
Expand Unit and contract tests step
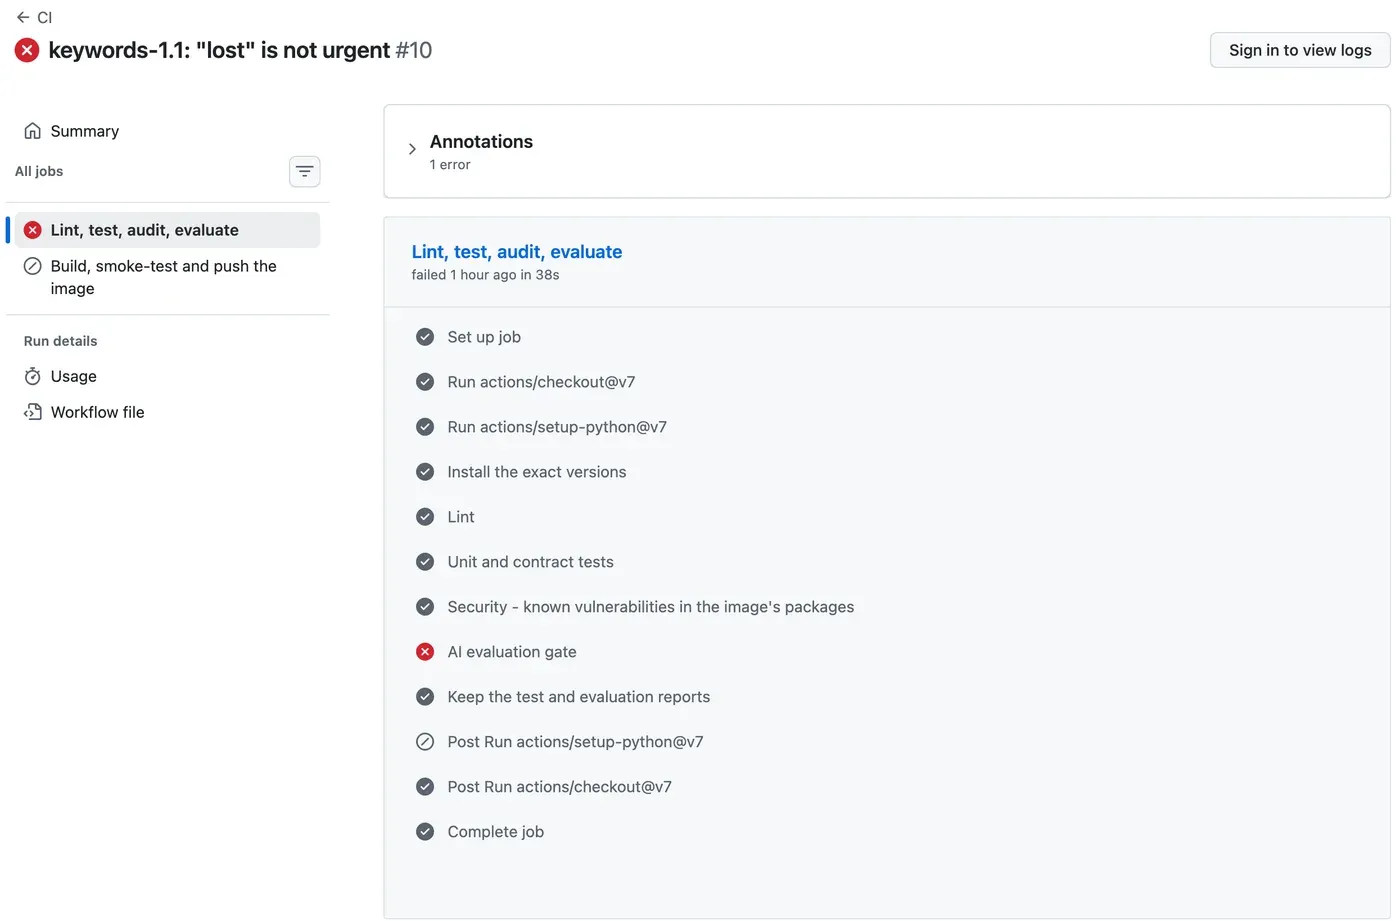tap(531, 562)
